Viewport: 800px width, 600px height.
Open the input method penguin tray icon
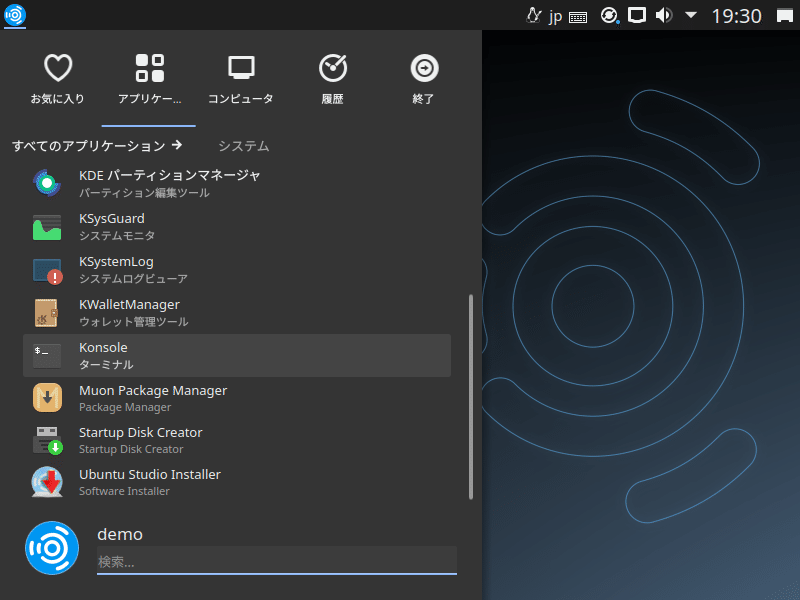pyautogui.click(x=534, y=15)
